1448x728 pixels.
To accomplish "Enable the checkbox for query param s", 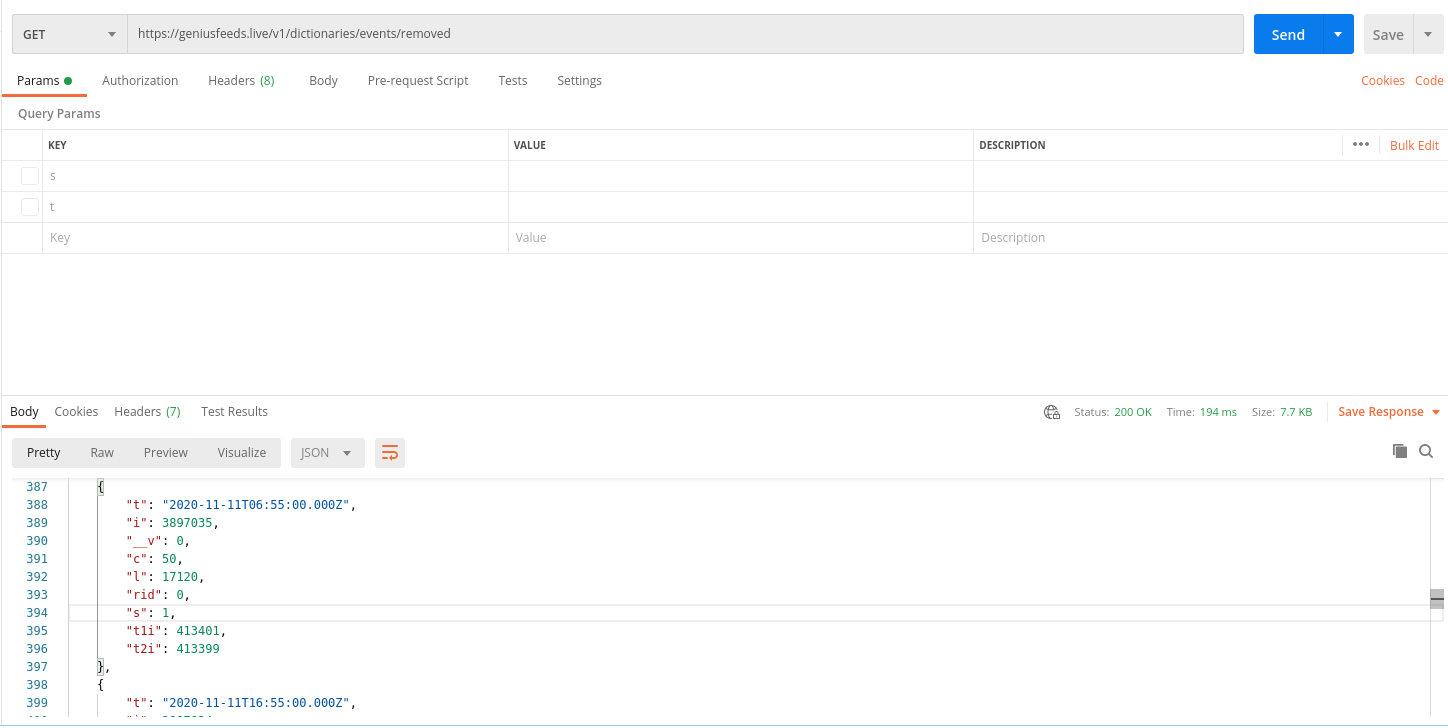I will 29,175.
